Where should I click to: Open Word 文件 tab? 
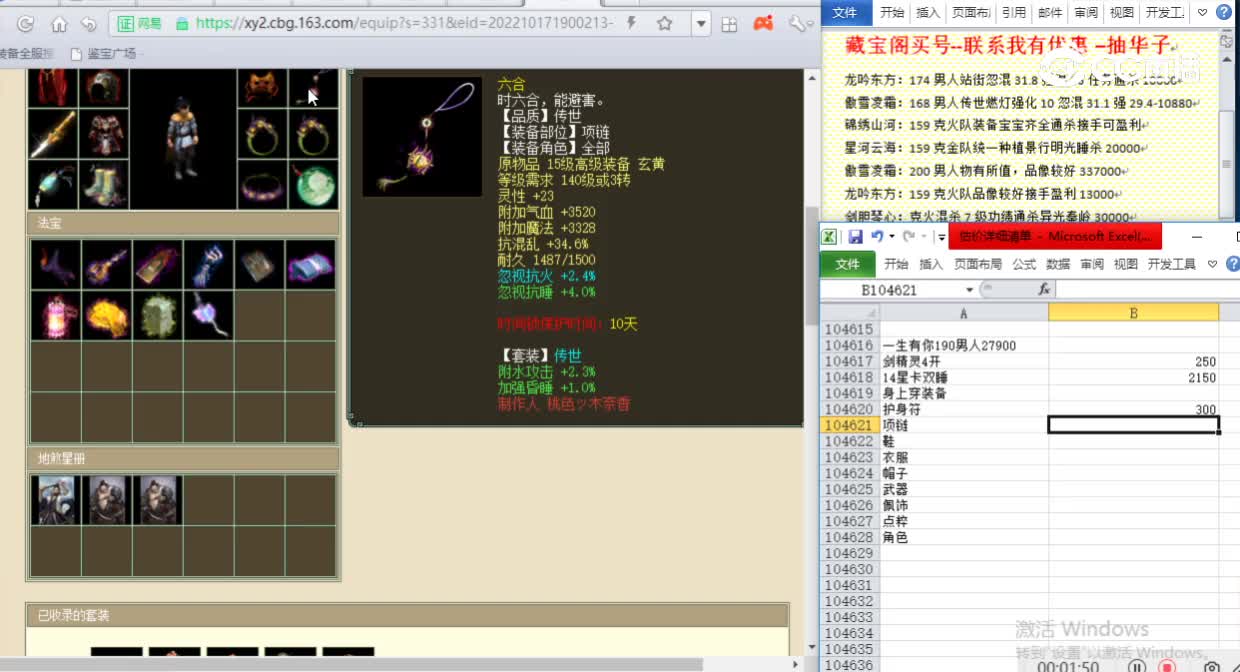pyautogui.click(x=845, y=12)
